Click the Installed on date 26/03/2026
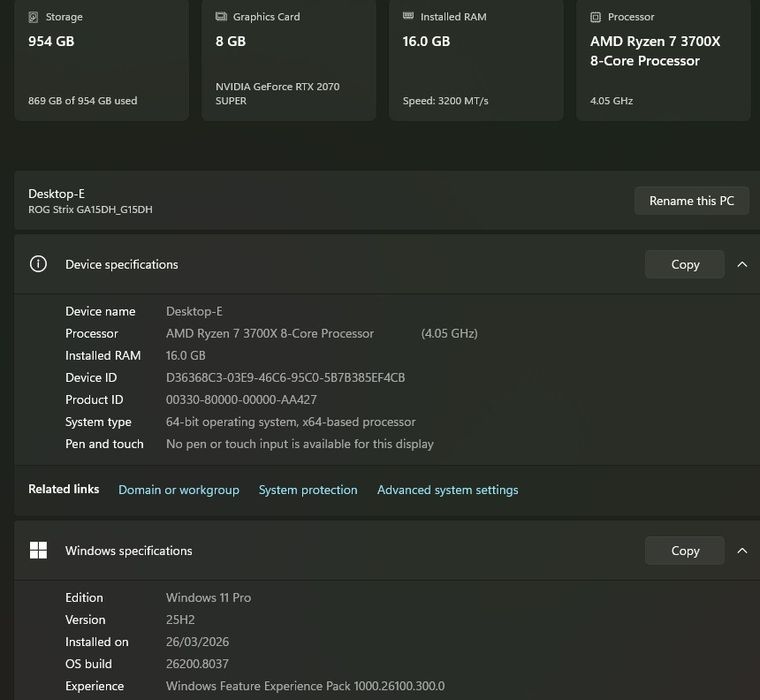The width and height of the screenshot is (760, 700). (x=197, y=642)
